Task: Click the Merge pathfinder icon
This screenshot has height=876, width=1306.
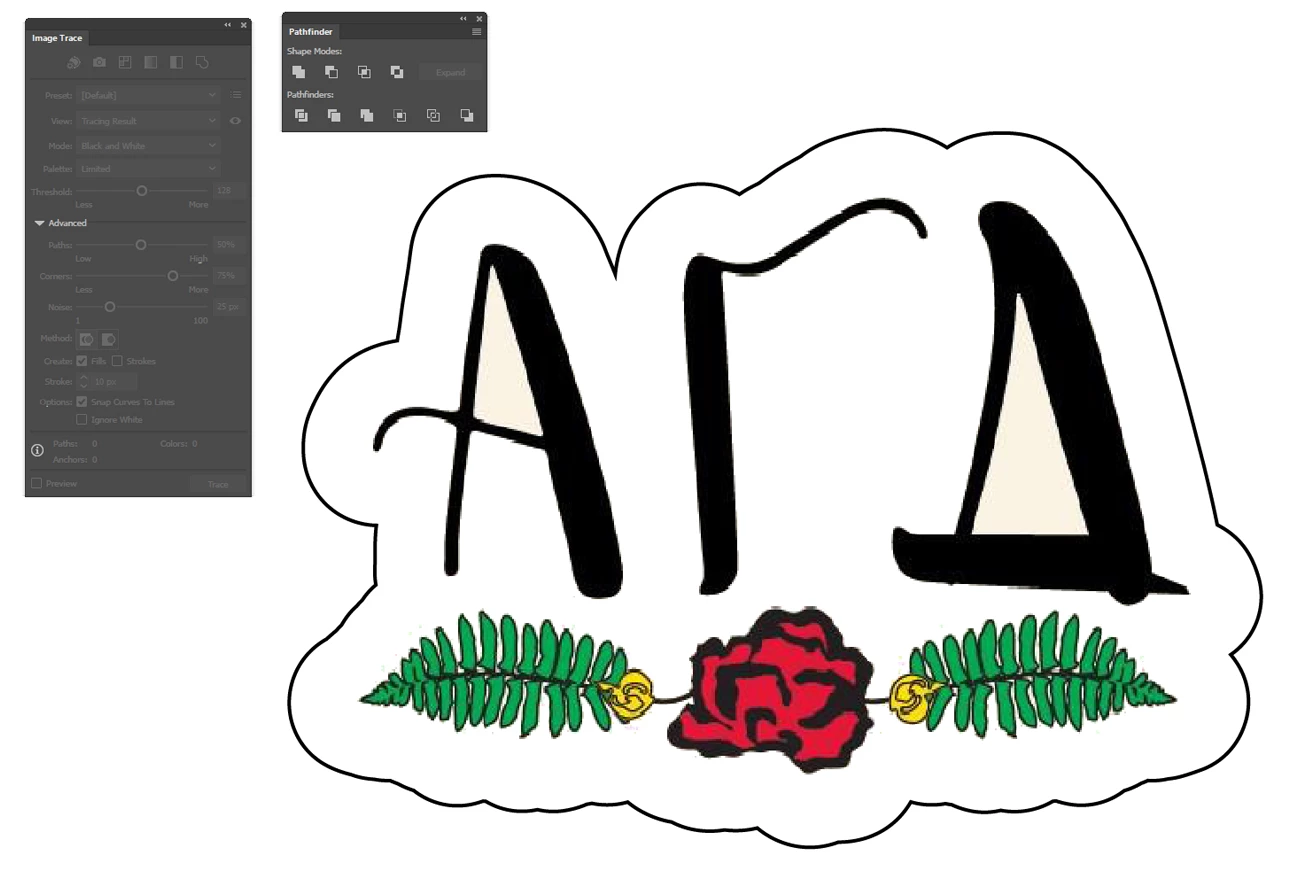Action: 367,116
